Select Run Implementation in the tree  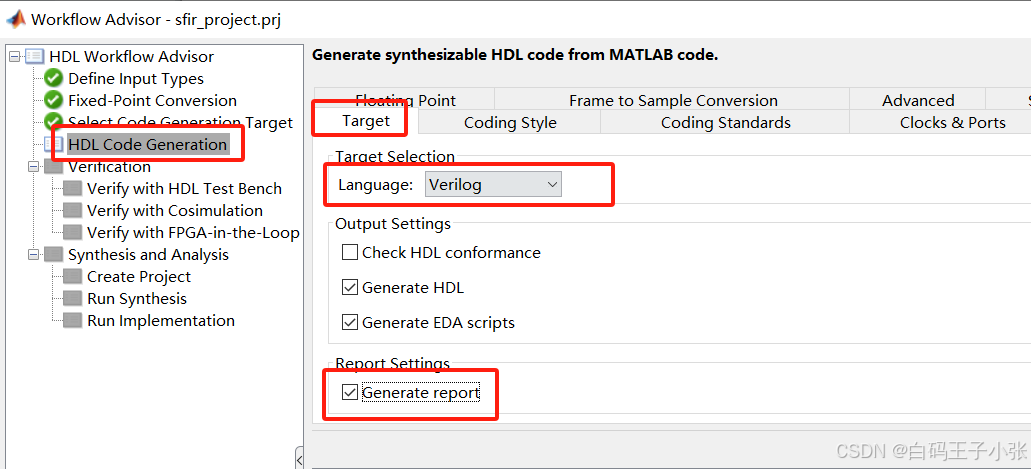click(x=160, y=320)
